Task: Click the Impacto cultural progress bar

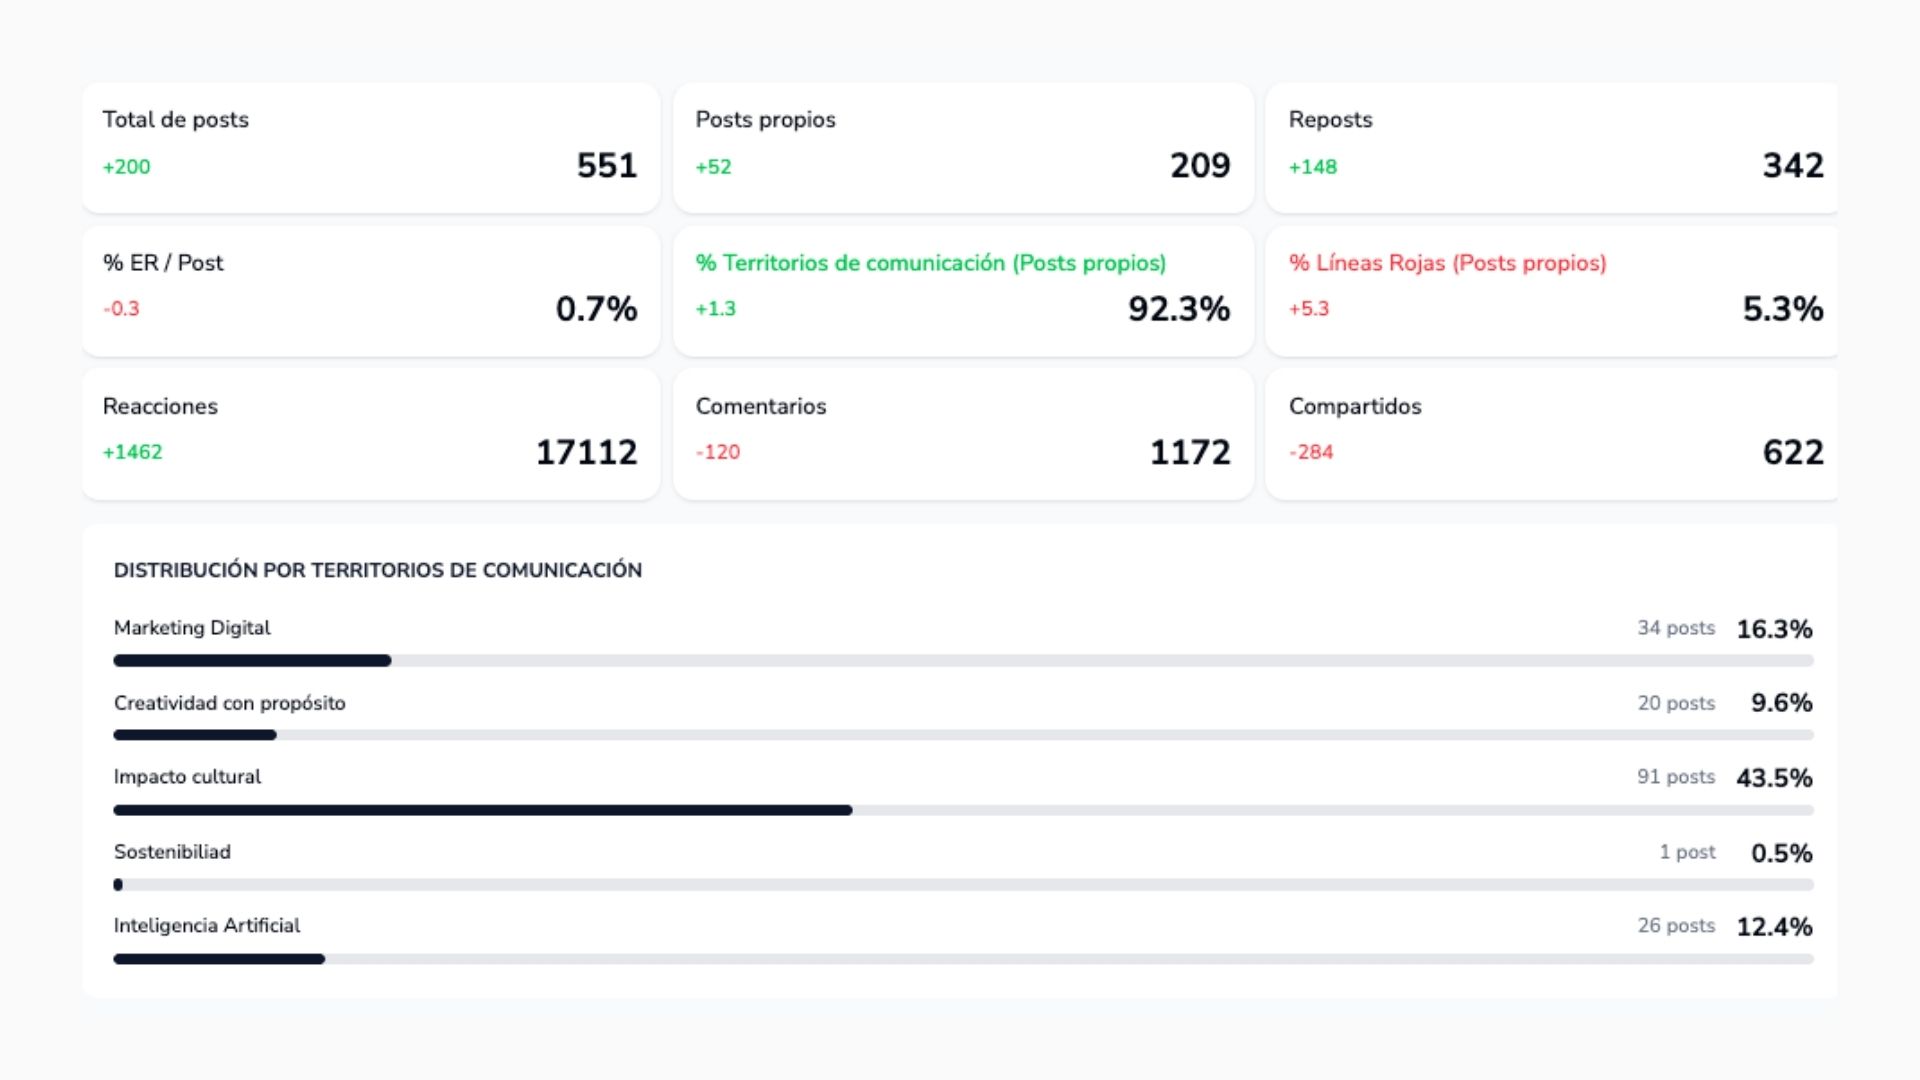Action: coord(962,810)
